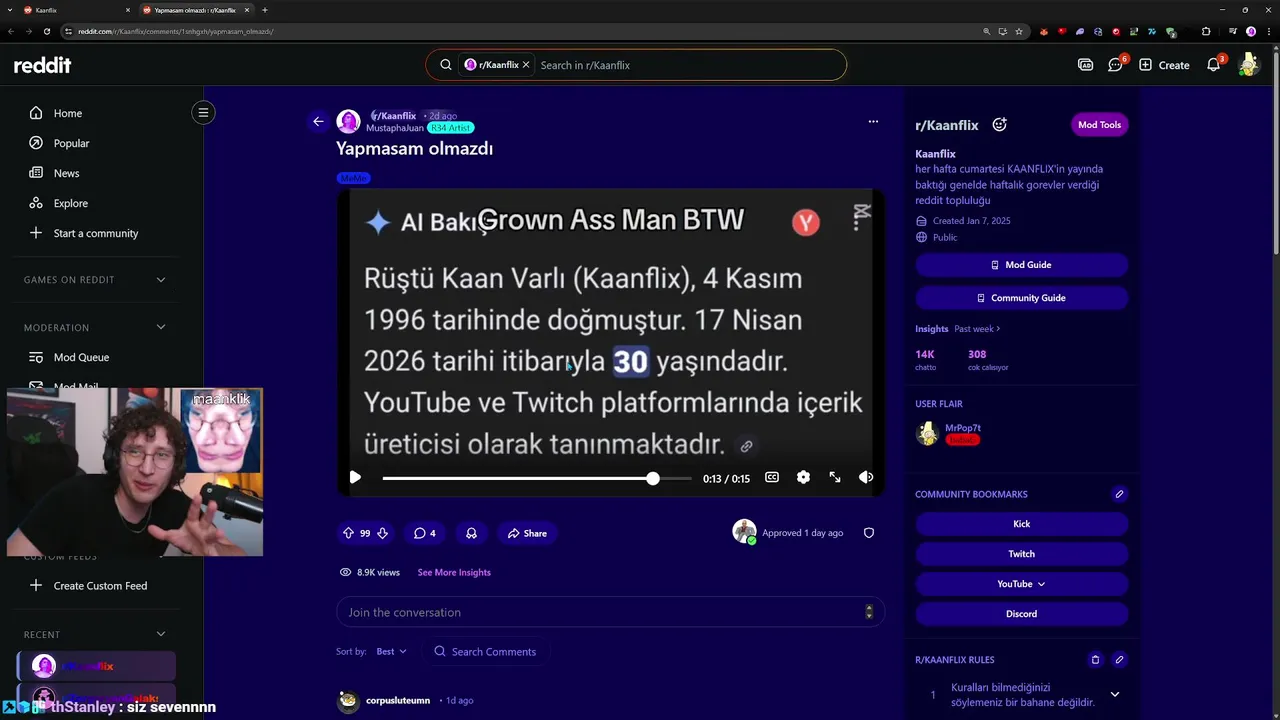
Task: Play the video
Action: click(355, 478)
